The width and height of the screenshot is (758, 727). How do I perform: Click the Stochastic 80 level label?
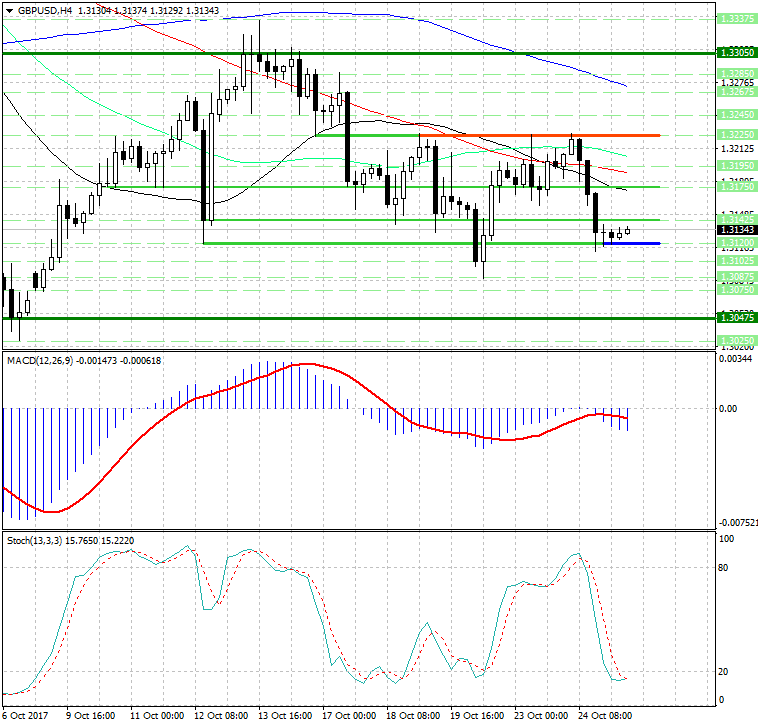point(725,567)
